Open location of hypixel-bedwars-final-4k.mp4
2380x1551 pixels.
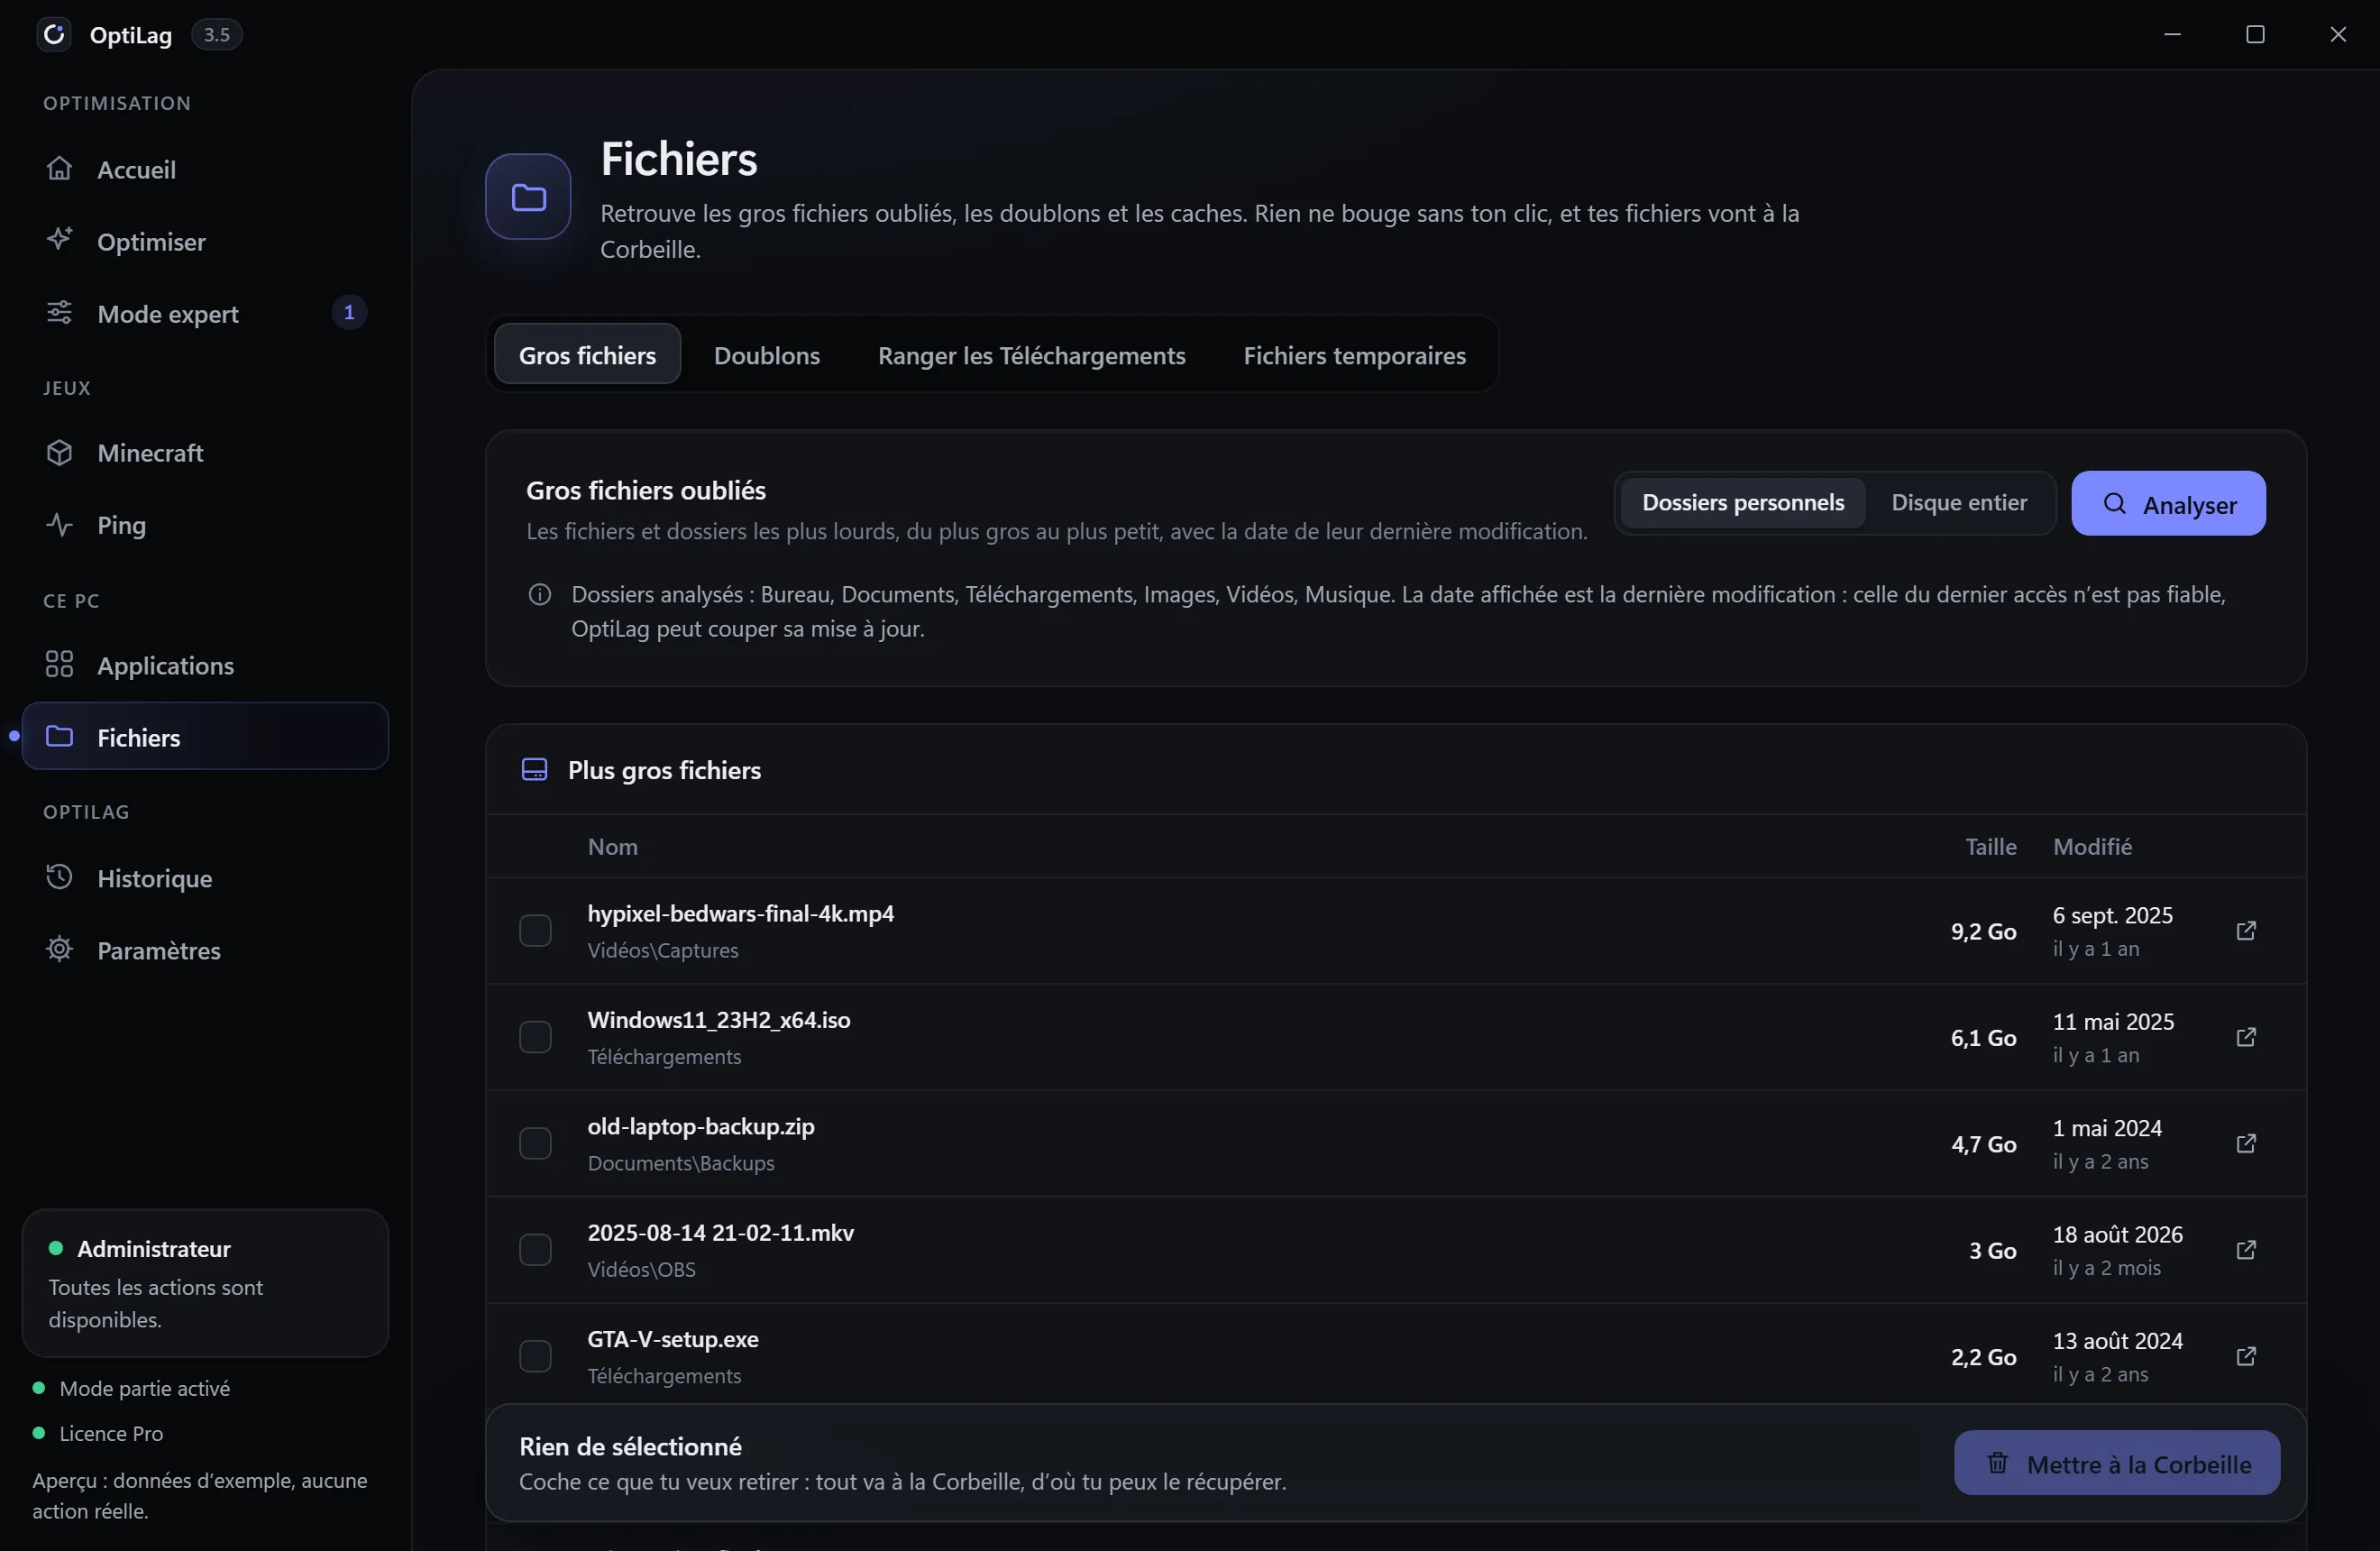(x=2245, y=931)
